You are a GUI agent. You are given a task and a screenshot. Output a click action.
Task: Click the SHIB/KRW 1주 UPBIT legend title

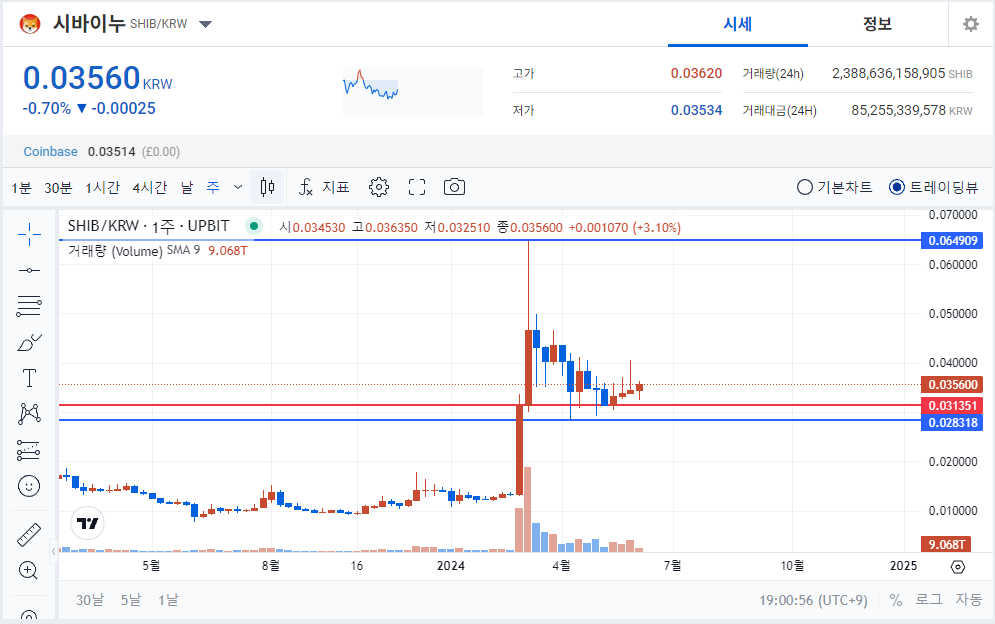(x=148, y=226)
